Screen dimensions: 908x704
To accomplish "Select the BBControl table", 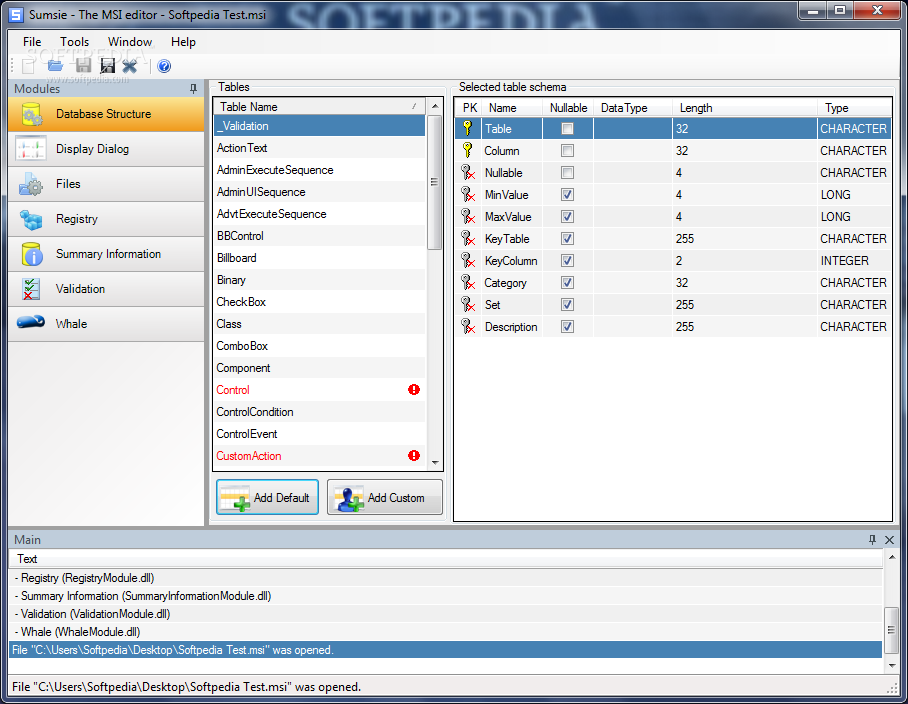I will pyautogui.click(x=320, y=236).
